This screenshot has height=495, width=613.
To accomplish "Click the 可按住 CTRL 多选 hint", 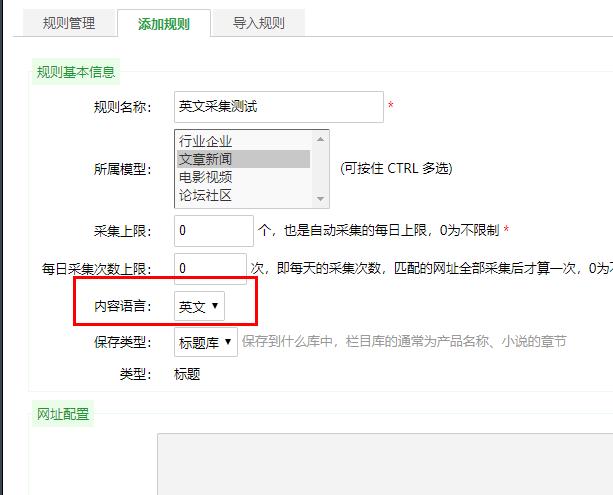I will [396, 169].
